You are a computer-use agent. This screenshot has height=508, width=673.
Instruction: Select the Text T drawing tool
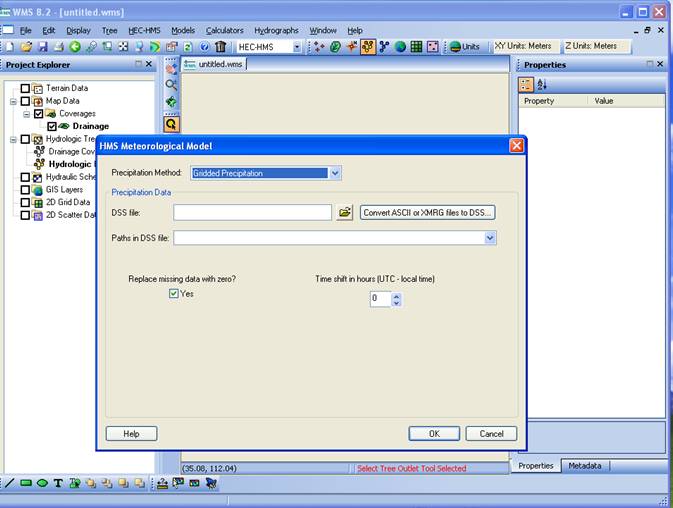pyautogui.click(x=58, y=483)
